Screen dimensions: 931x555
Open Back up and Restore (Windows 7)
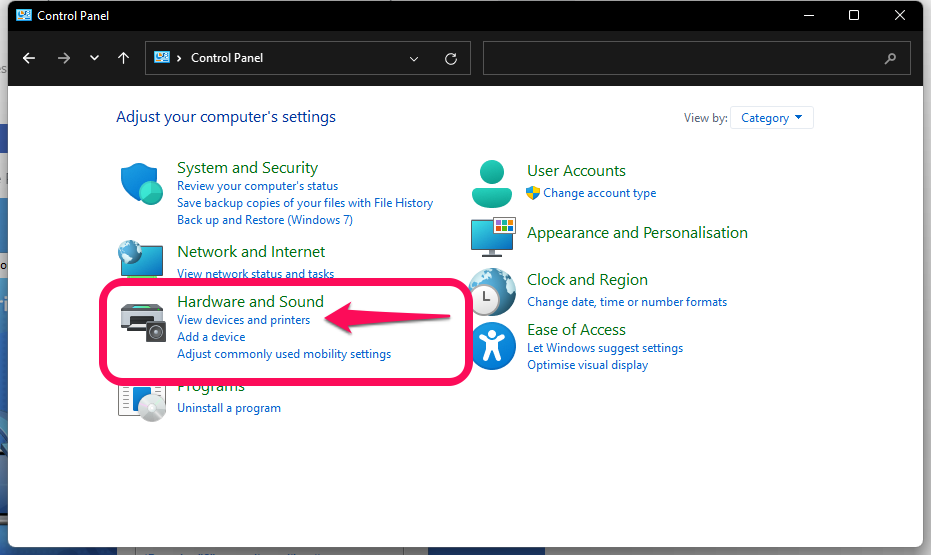(265, 220)
